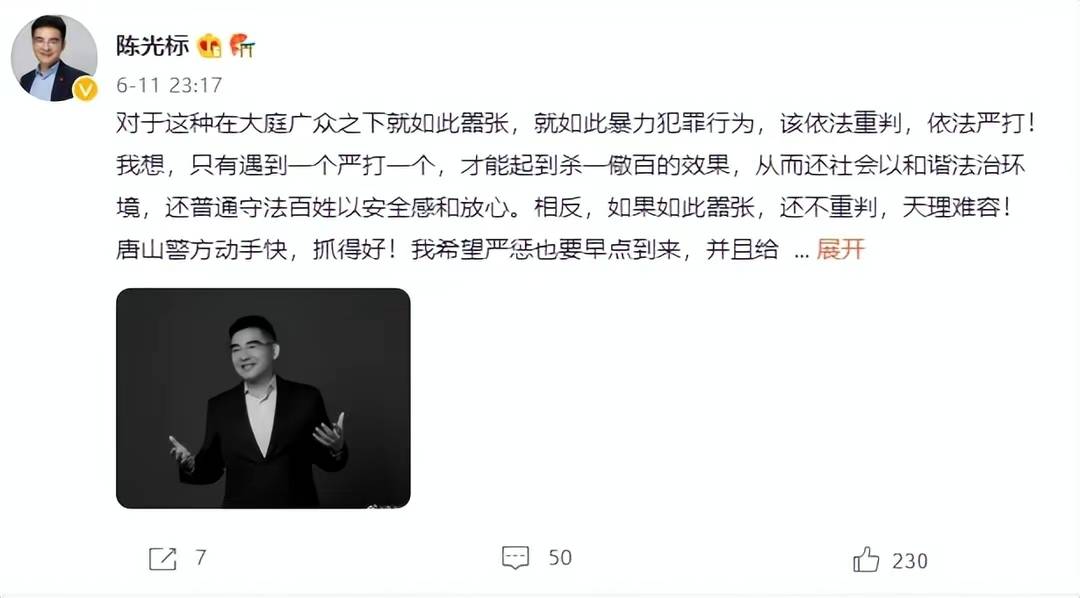Viewport: 1080px width, 598px height.
Task: Click the comment count 50
Action: (560, 557)
